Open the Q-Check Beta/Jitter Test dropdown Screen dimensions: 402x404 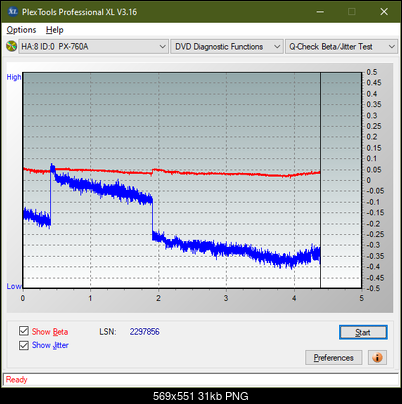341,47
